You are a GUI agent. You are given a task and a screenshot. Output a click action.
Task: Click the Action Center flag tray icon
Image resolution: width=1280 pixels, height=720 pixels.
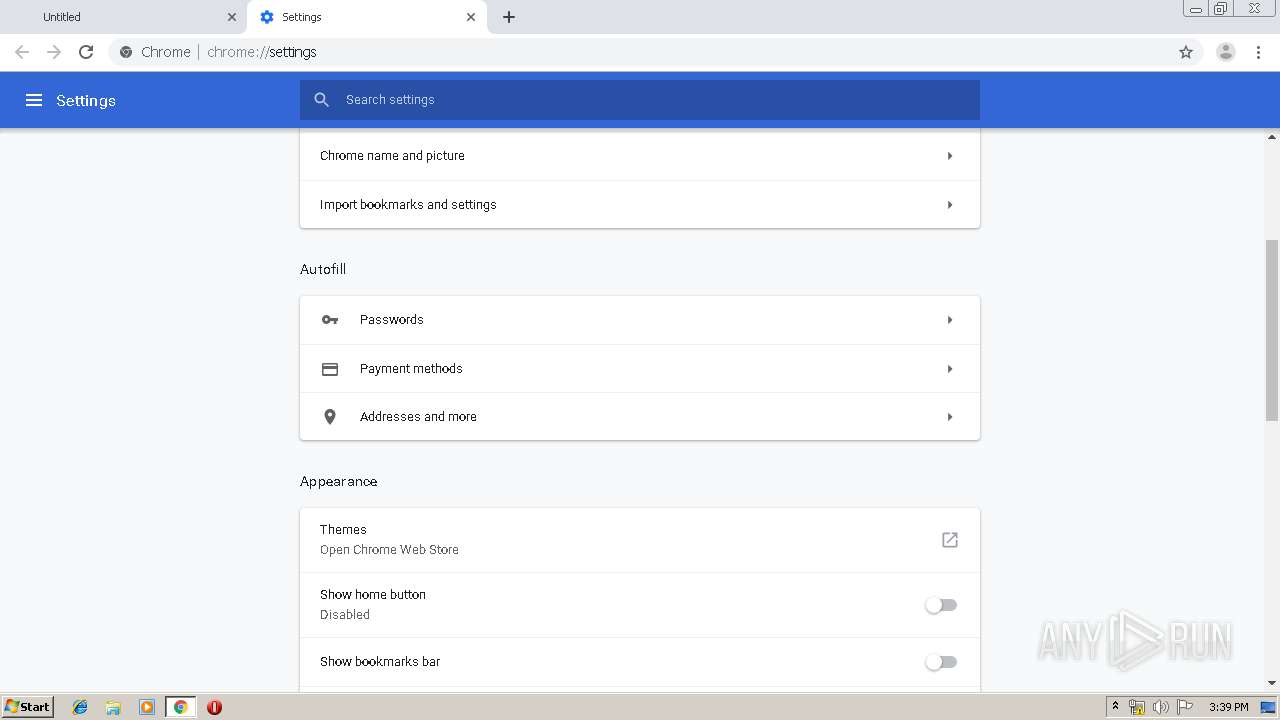pos(1185,707)
